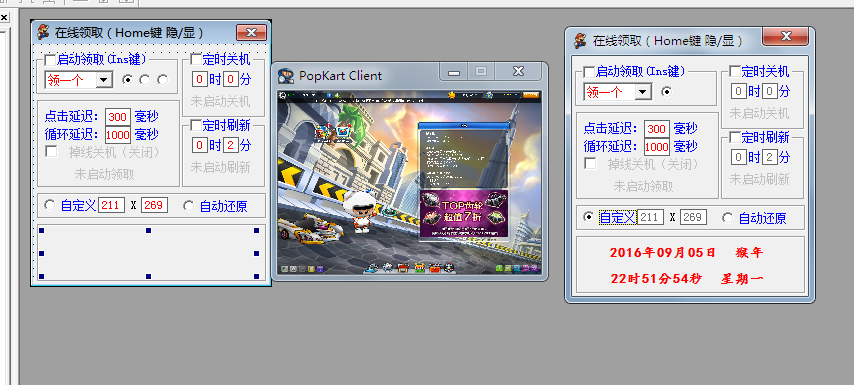
Task: Tick the 定时关机 checkbox in right window
Action: coord(735,71)
